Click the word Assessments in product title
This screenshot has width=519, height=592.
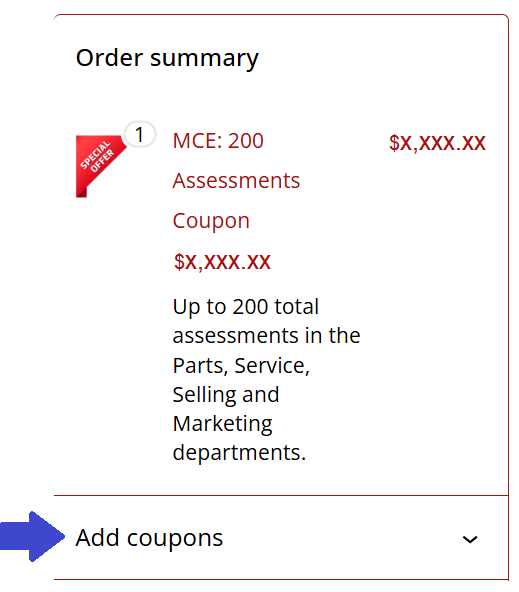(236, 180)
